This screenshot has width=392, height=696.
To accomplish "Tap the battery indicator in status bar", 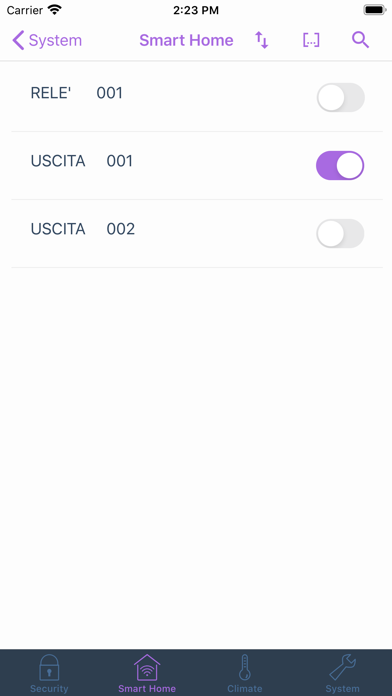I will click(x=375, y=10).
